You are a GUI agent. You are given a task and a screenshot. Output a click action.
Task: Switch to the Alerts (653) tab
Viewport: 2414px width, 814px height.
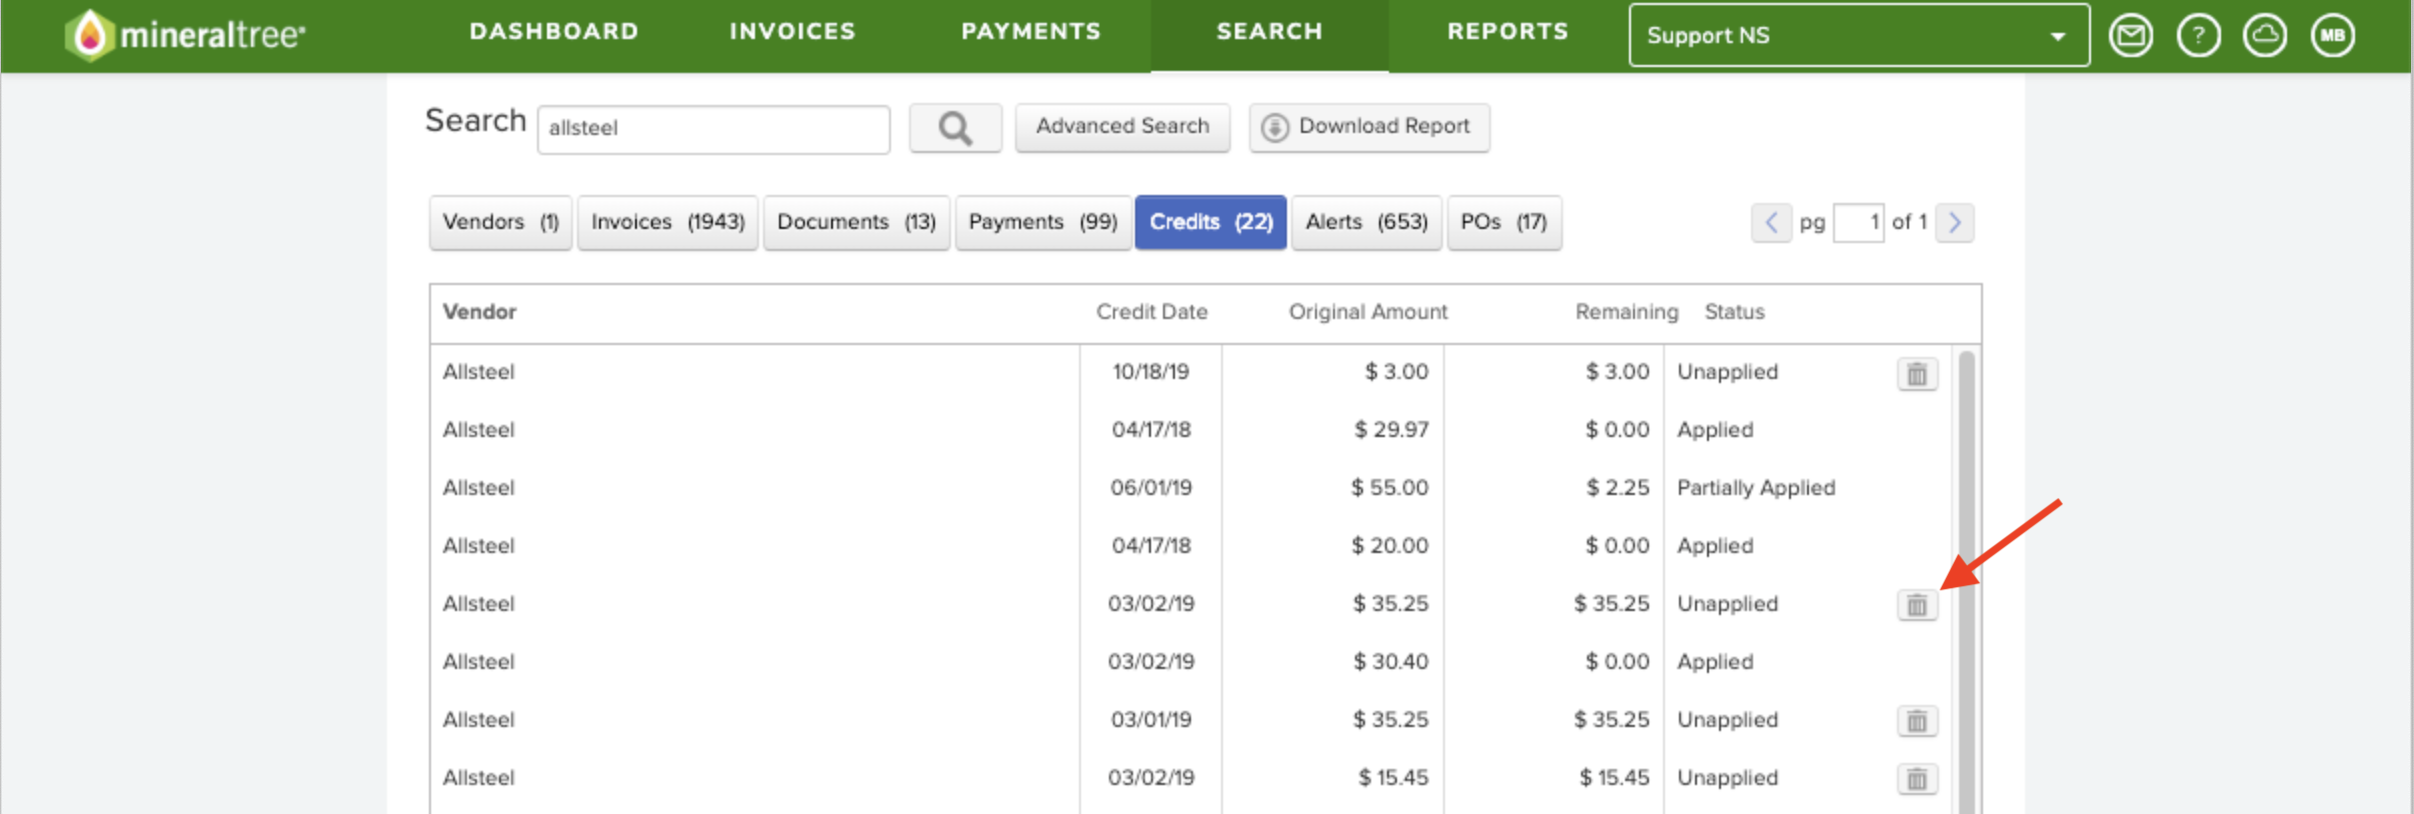point(1367,222)
